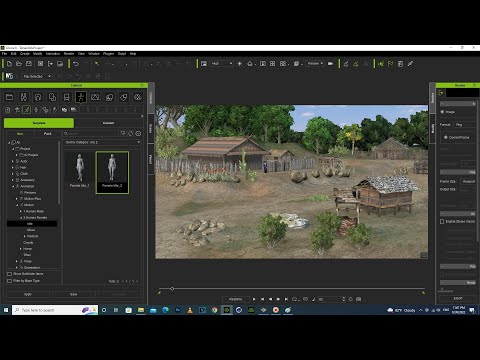Expand the Motion Plus tree node

pos(17,199)
